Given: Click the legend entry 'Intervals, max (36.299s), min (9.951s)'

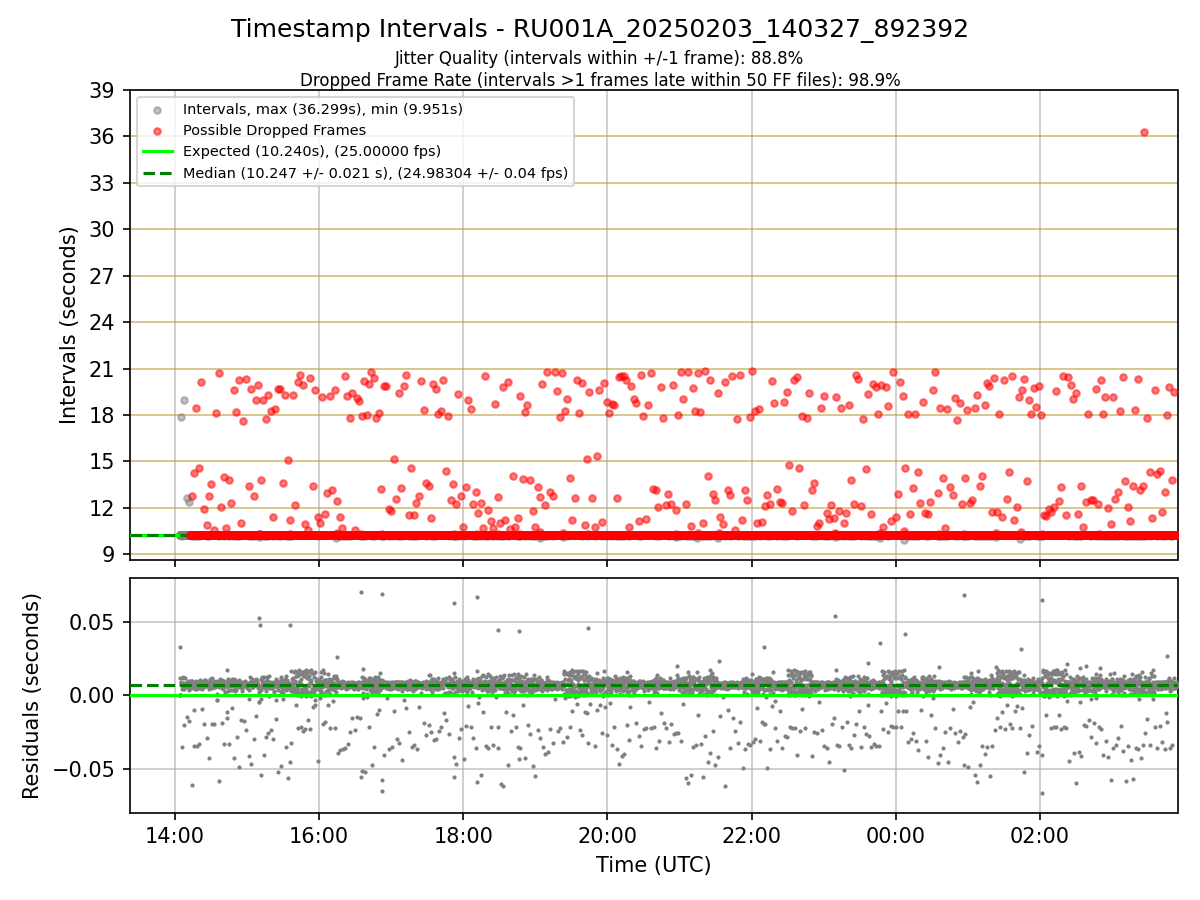Looking at the screenshot, I should coord(323,109).
